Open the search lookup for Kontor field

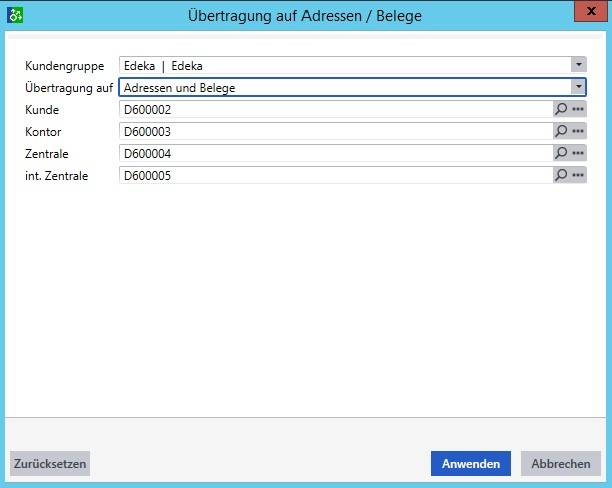coord(561,131)
